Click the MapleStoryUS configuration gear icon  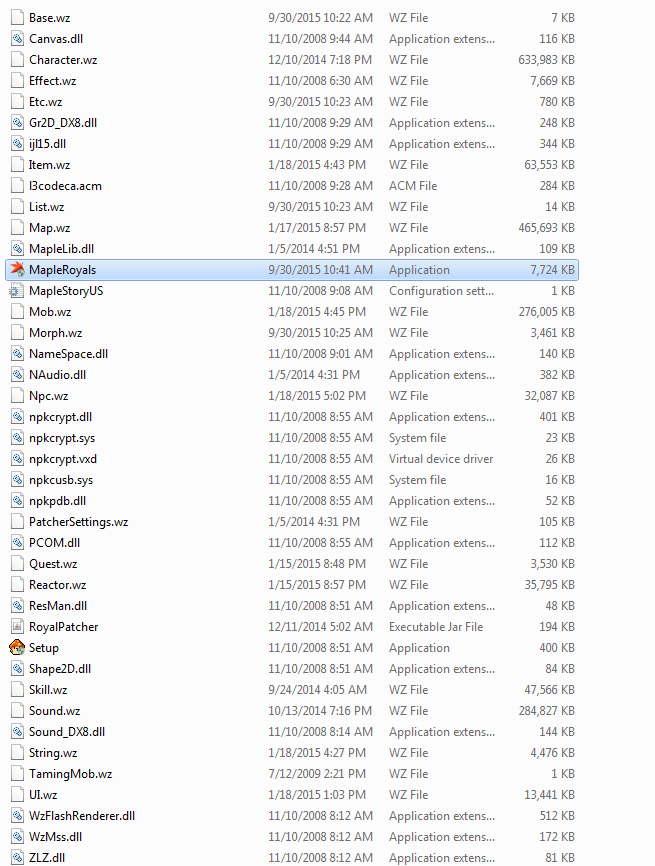click(x=17, y=291)
